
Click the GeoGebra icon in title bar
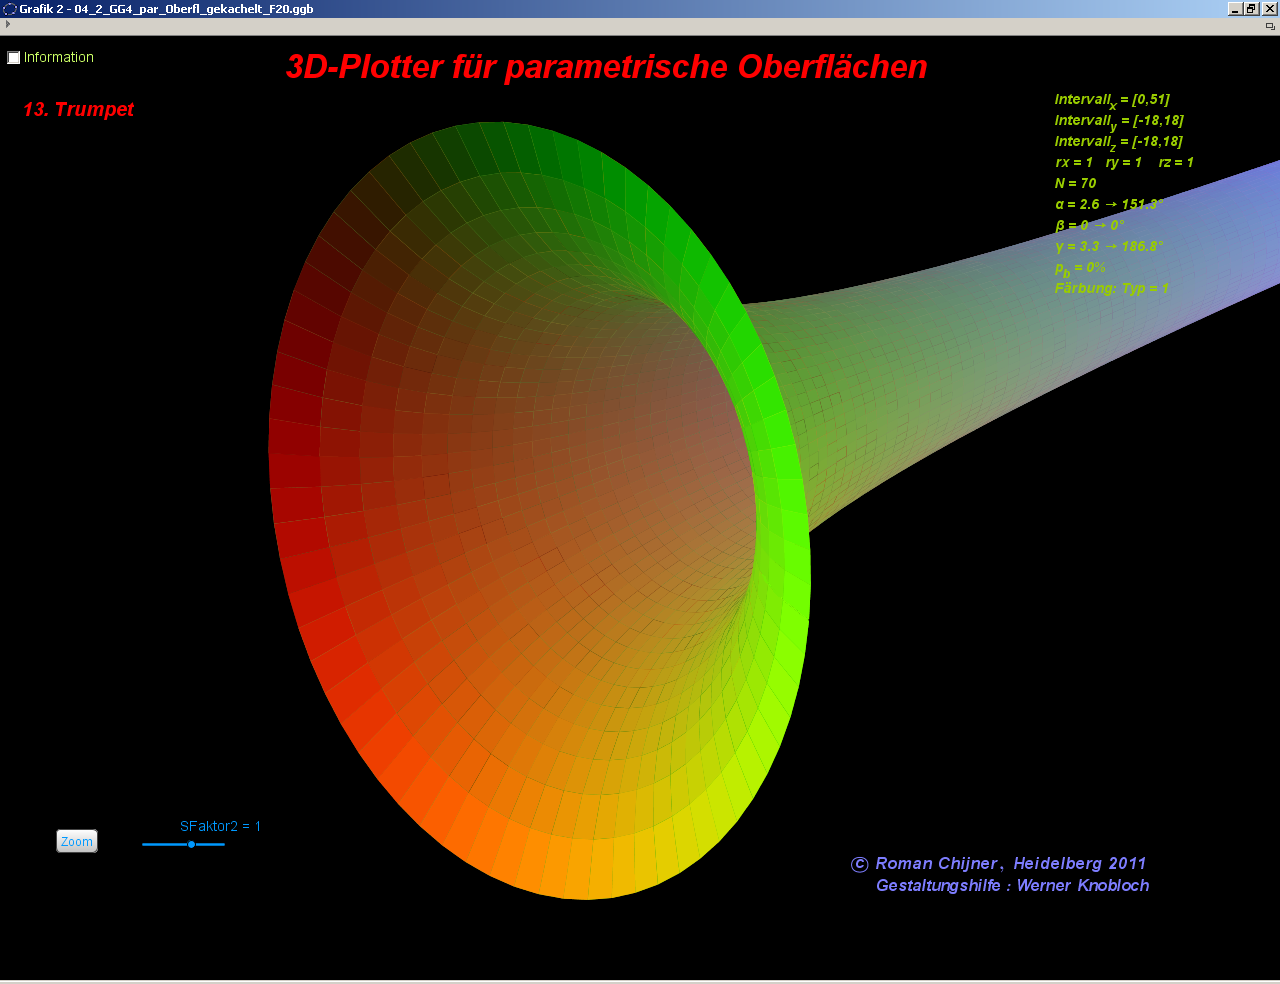[10, 9]
